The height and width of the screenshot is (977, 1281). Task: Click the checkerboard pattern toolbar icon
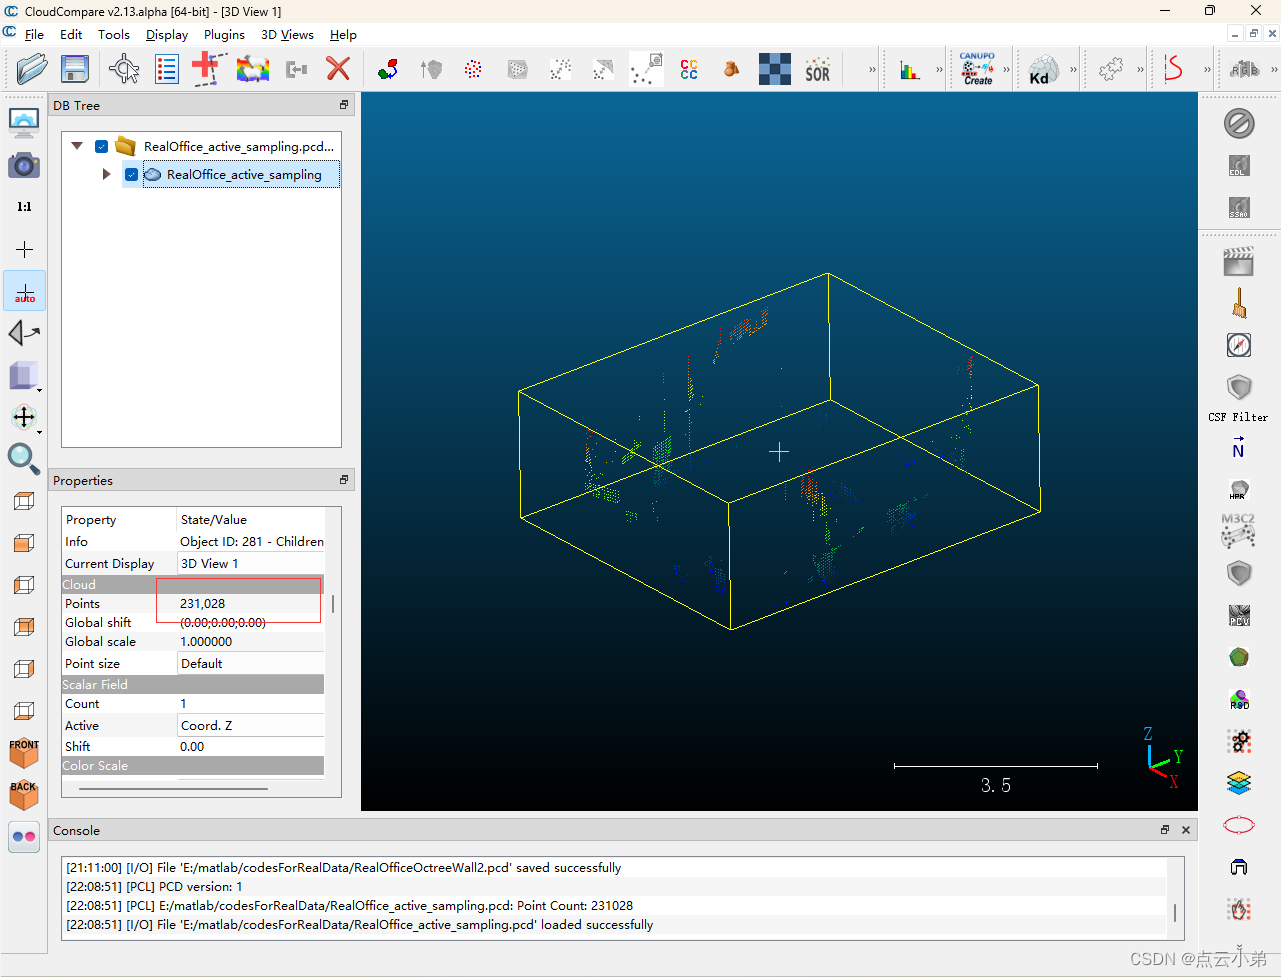tap(775, 69)
